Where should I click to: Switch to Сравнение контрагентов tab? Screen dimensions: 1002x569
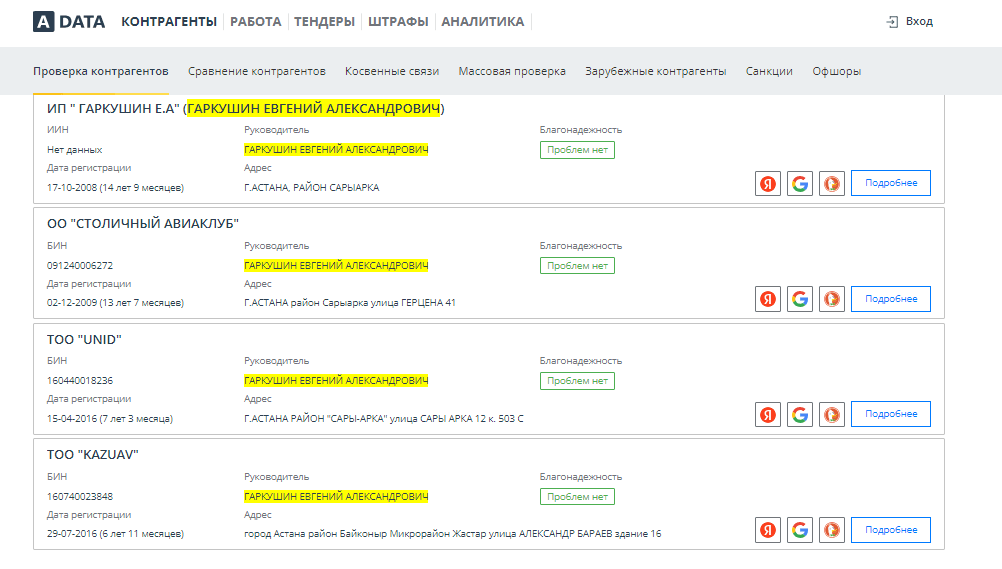tap(257, 71)
